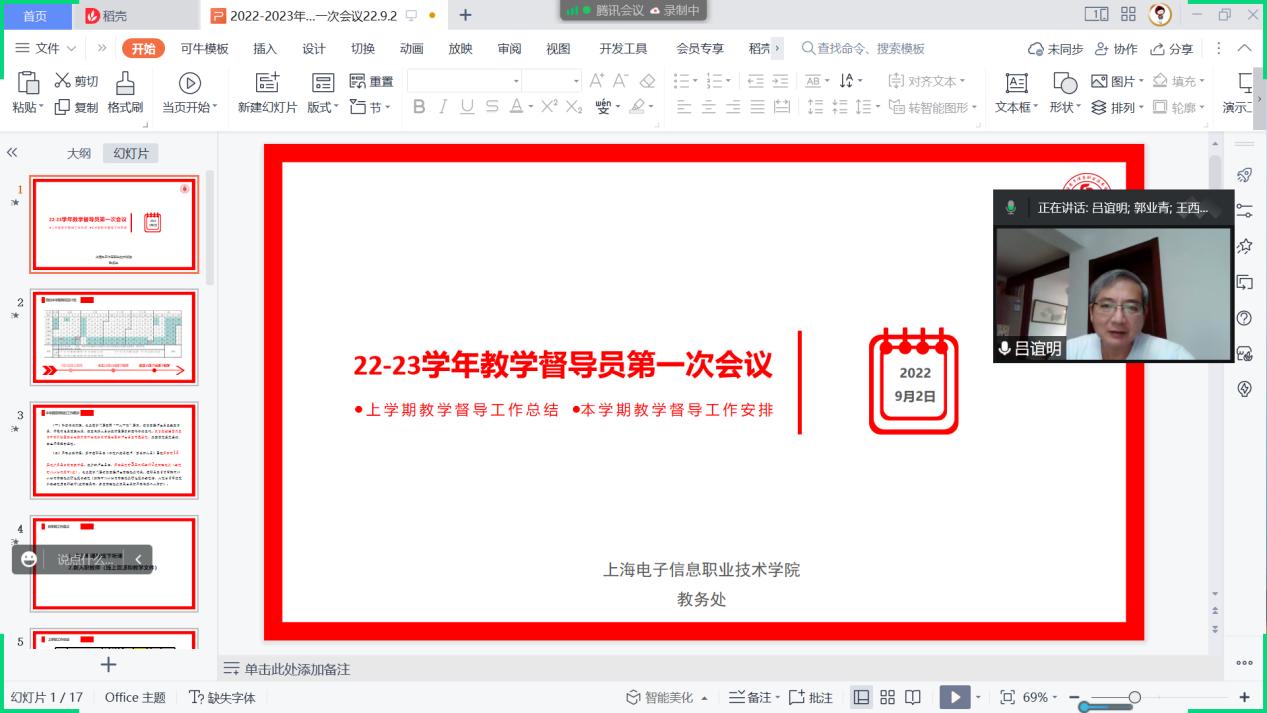
Task: Expand the Layout (版式) dropdown
Action: pos(323,107)
